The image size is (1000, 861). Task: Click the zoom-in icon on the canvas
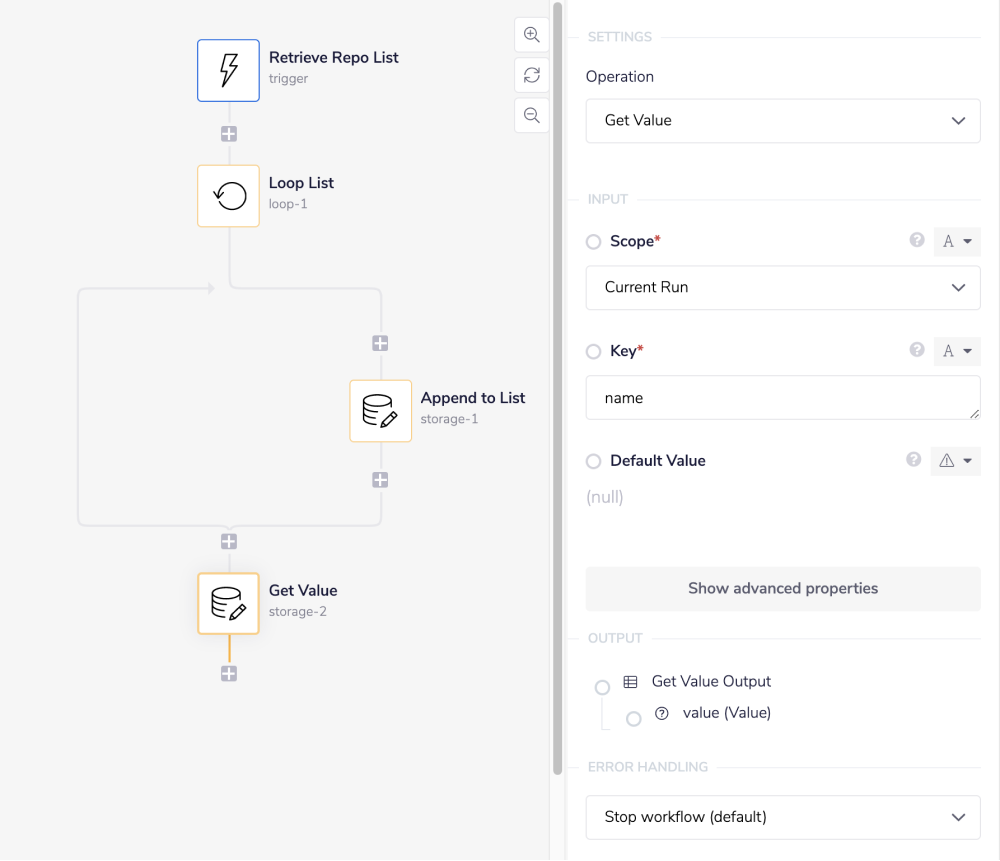pyautogui.click(x=531, y=34)
